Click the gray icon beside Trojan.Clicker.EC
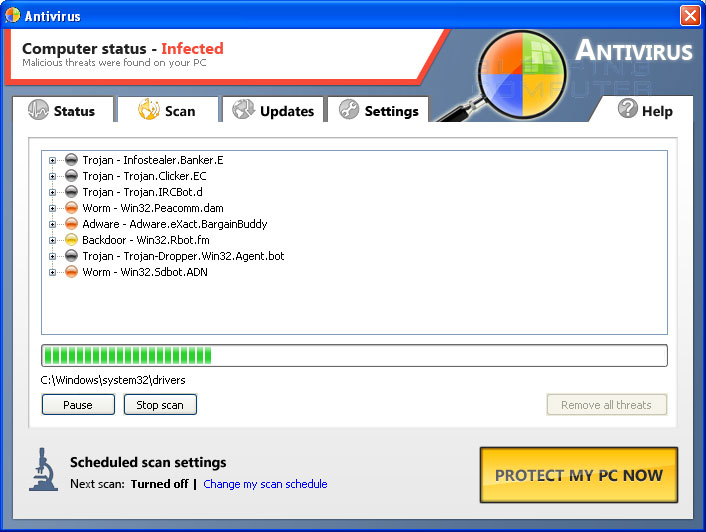706x532 pixels. 71,176
